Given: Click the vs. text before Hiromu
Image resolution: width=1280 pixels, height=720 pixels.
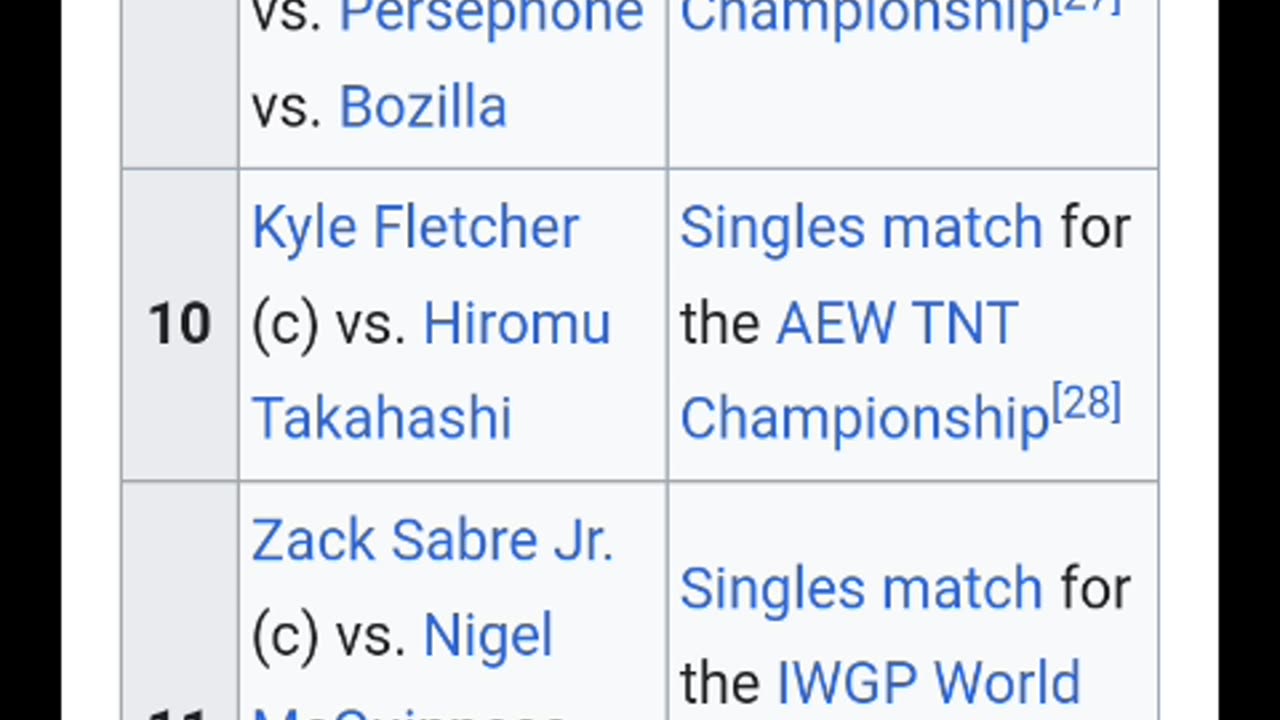Looking at the screenshot, I should point(370,324).
